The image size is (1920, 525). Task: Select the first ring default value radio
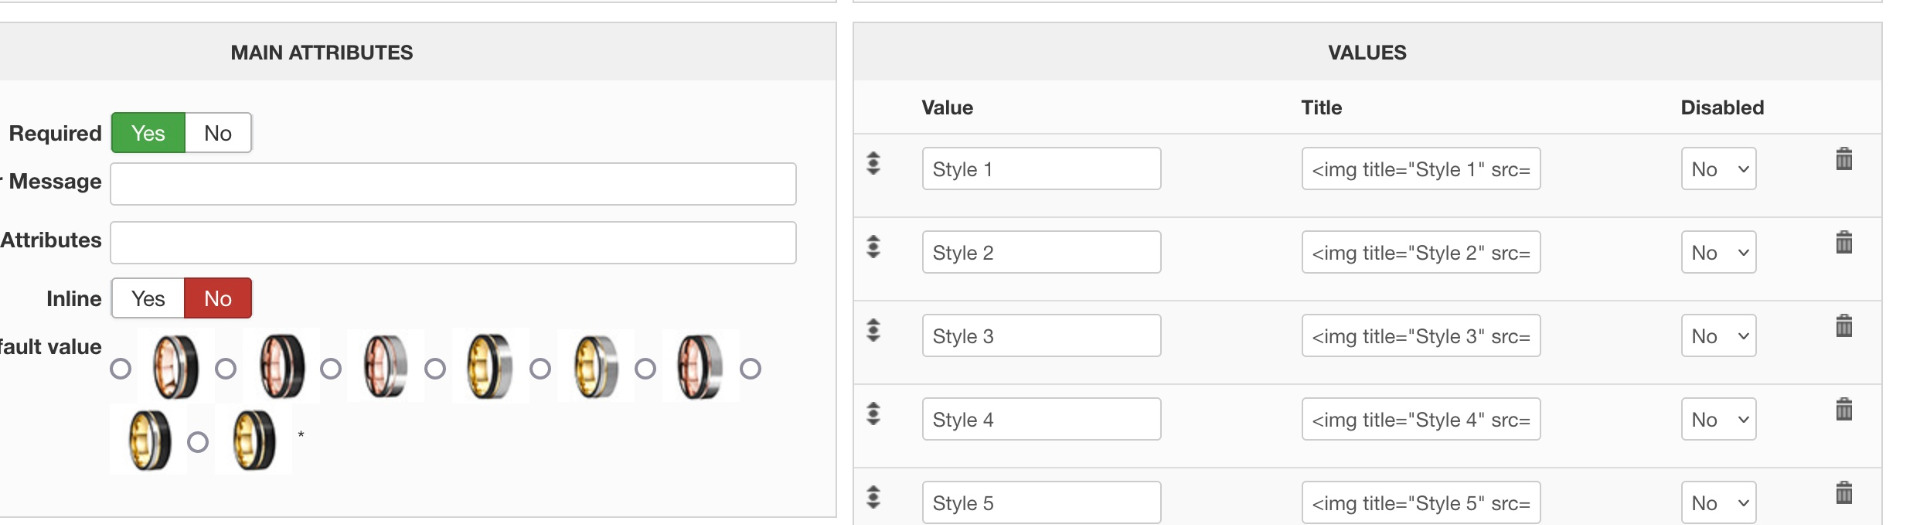(x=121, y=369)
